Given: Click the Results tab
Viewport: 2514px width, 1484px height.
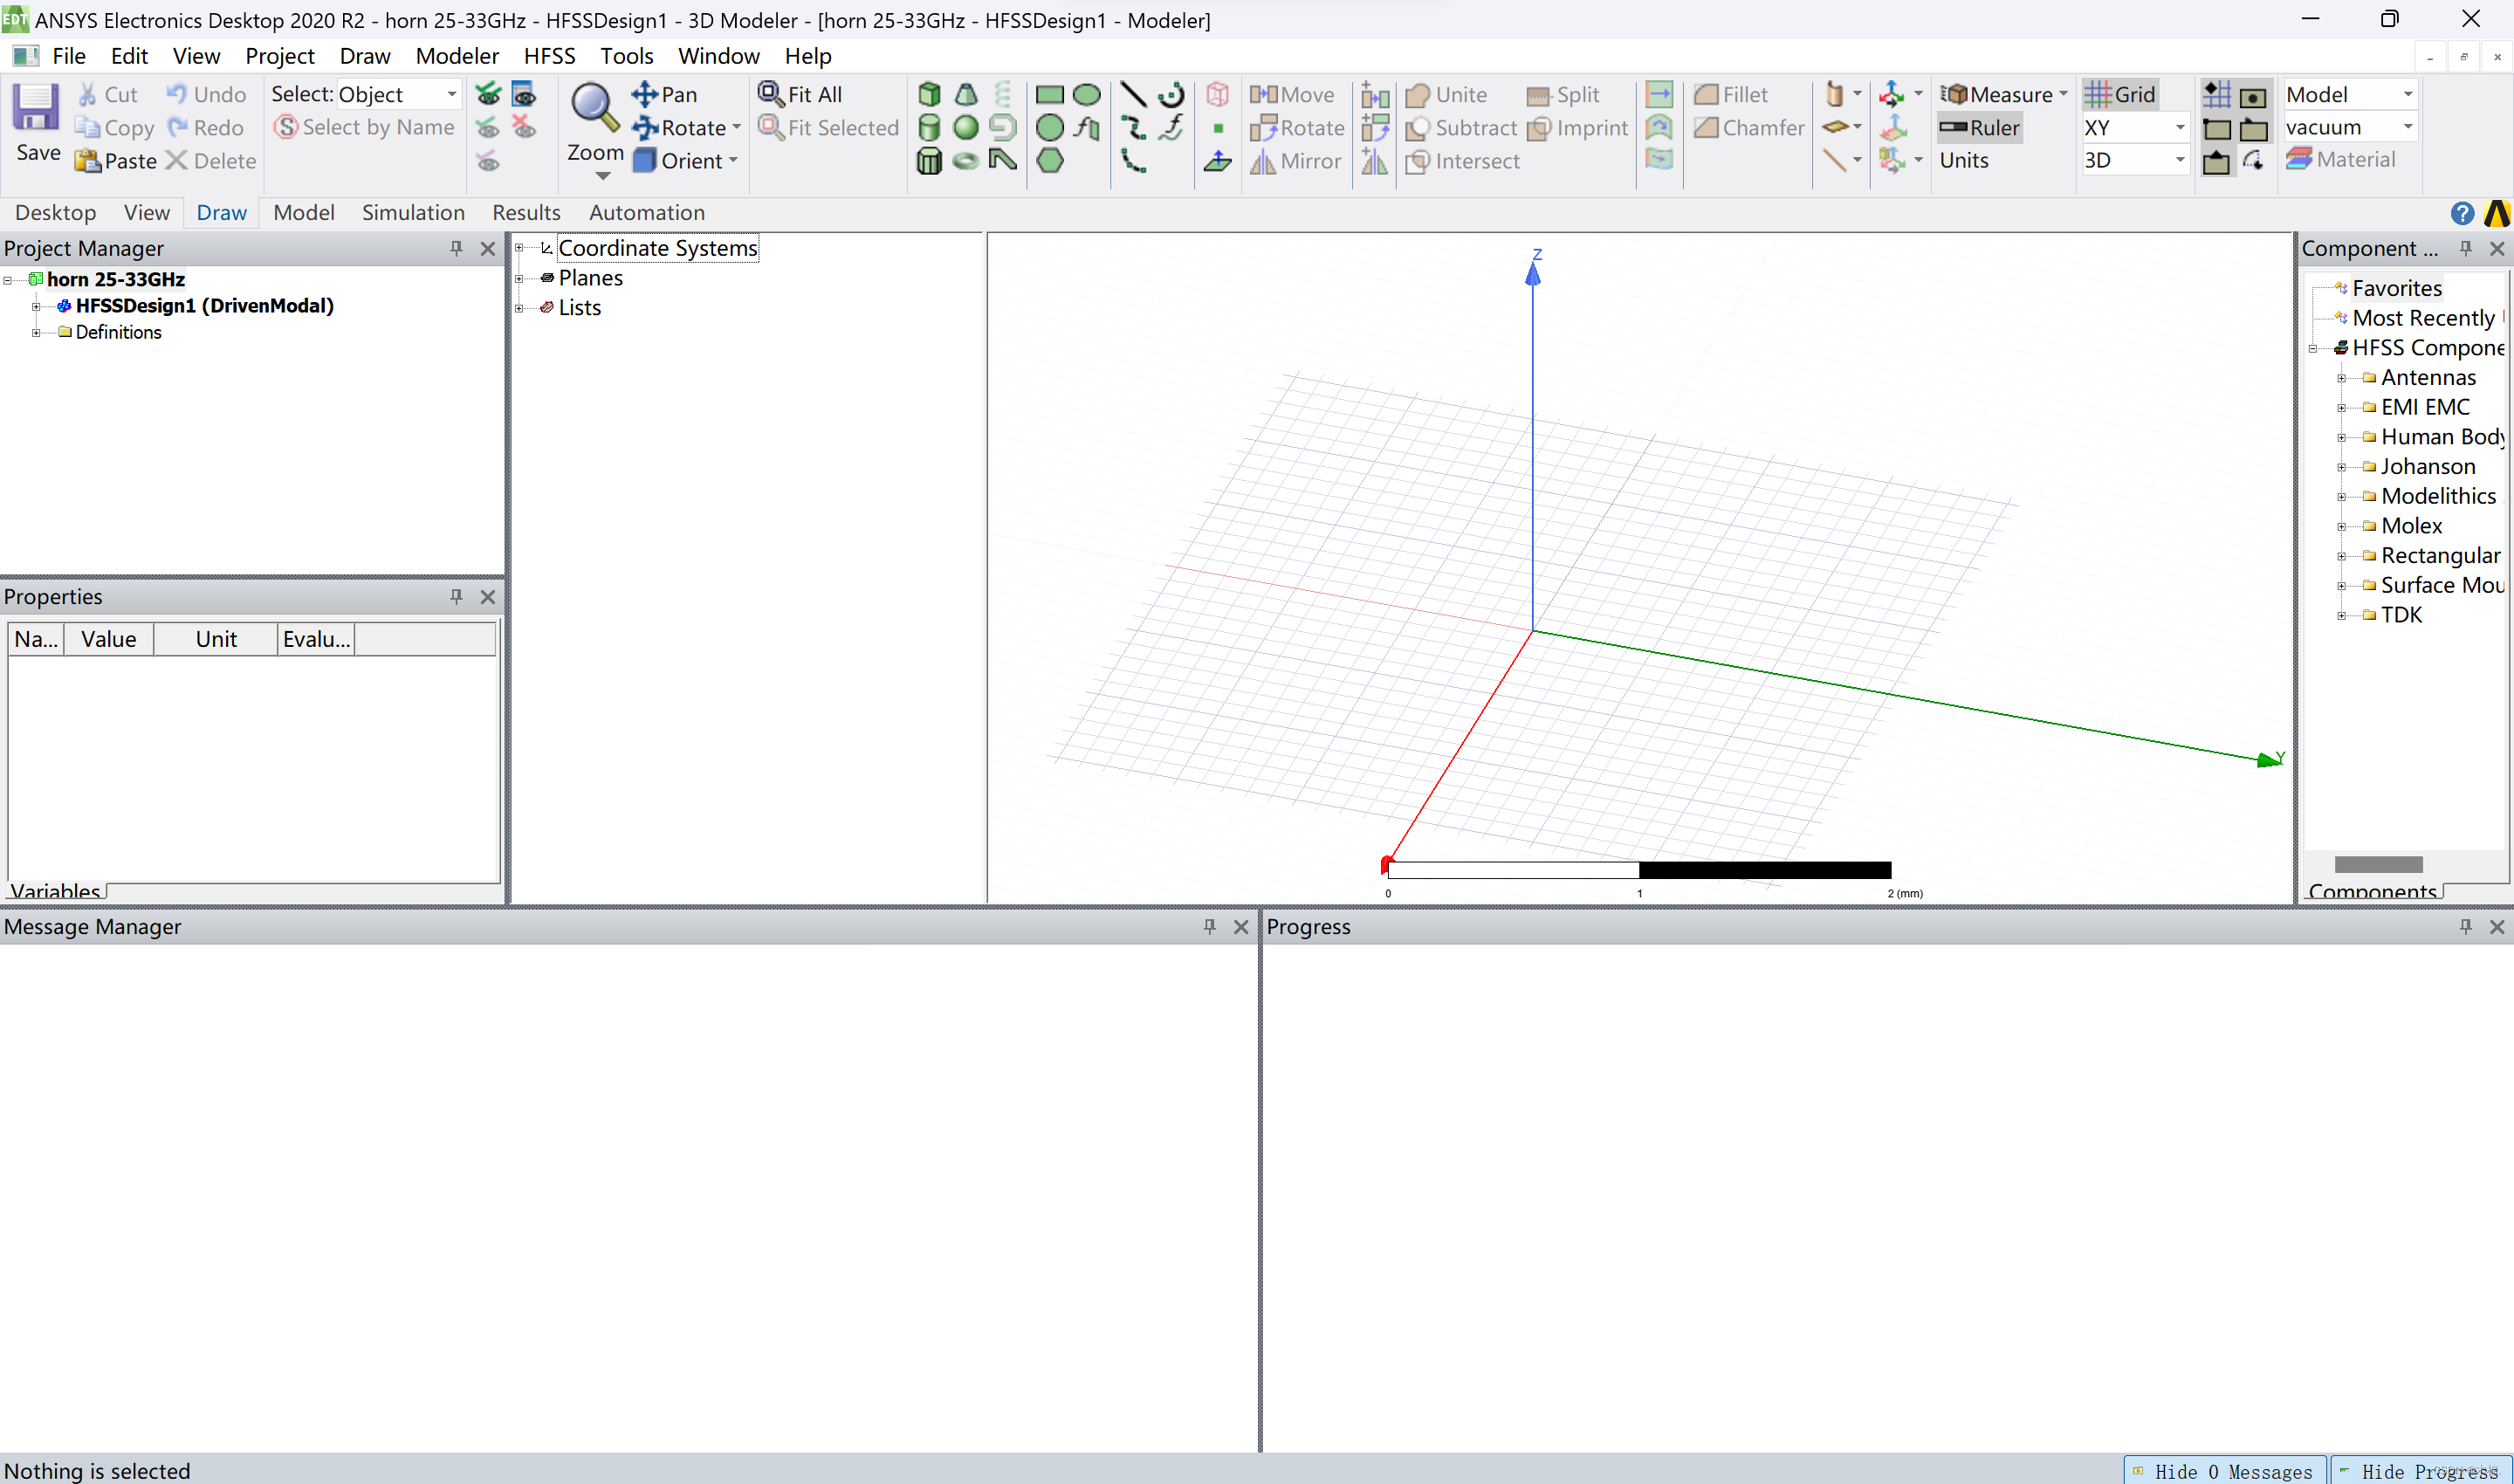Looking at the screenshot, I should click(x=525, y=212).
